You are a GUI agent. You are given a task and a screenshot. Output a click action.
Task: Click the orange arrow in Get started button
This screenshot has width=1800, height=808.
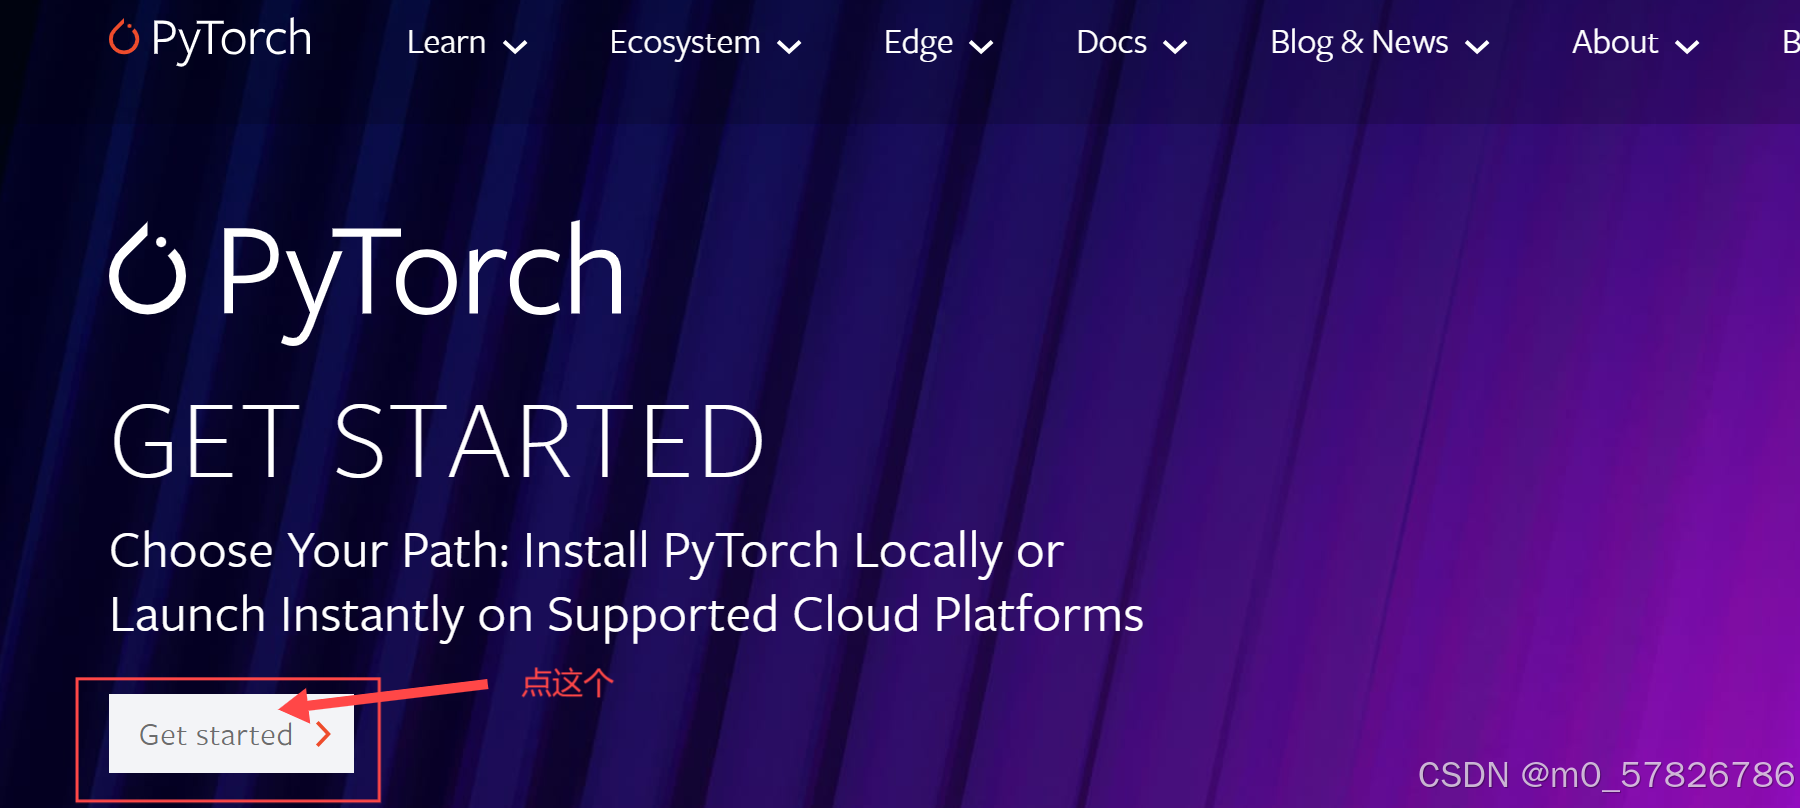323,735
